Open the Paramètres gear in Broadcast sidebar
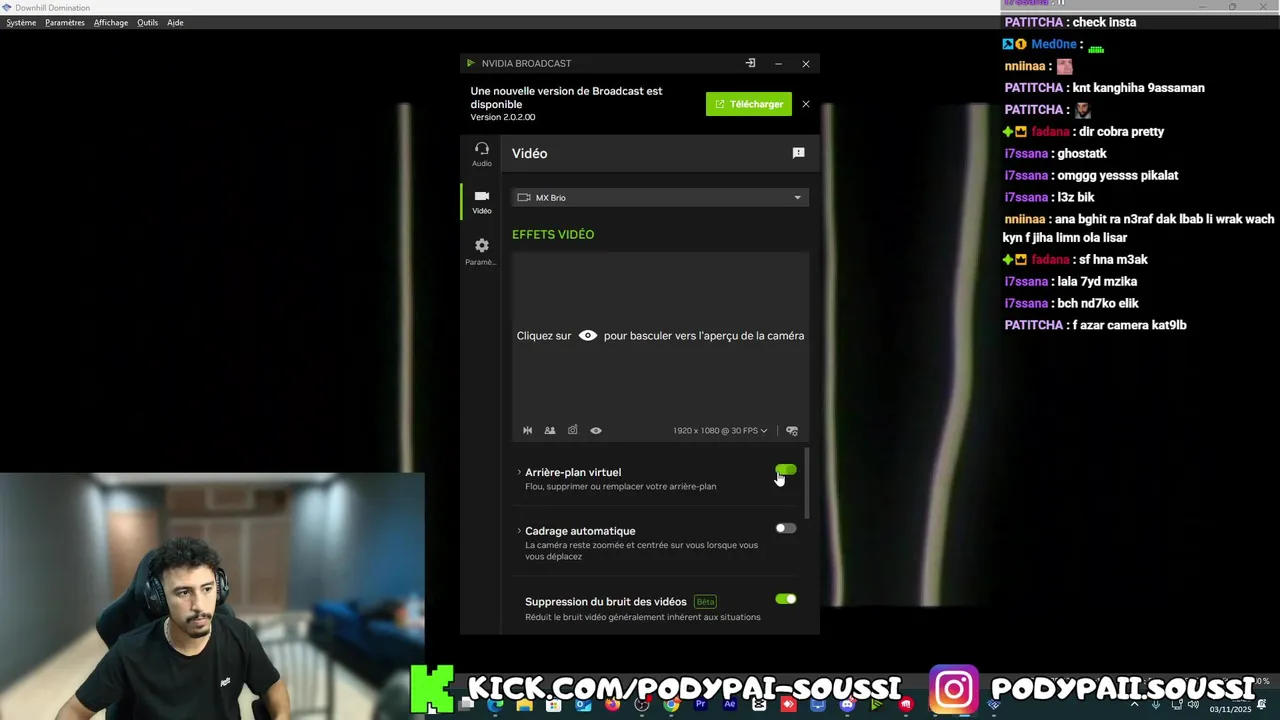The height and width of the screenshot is (720, 1280). pos(481,251)
